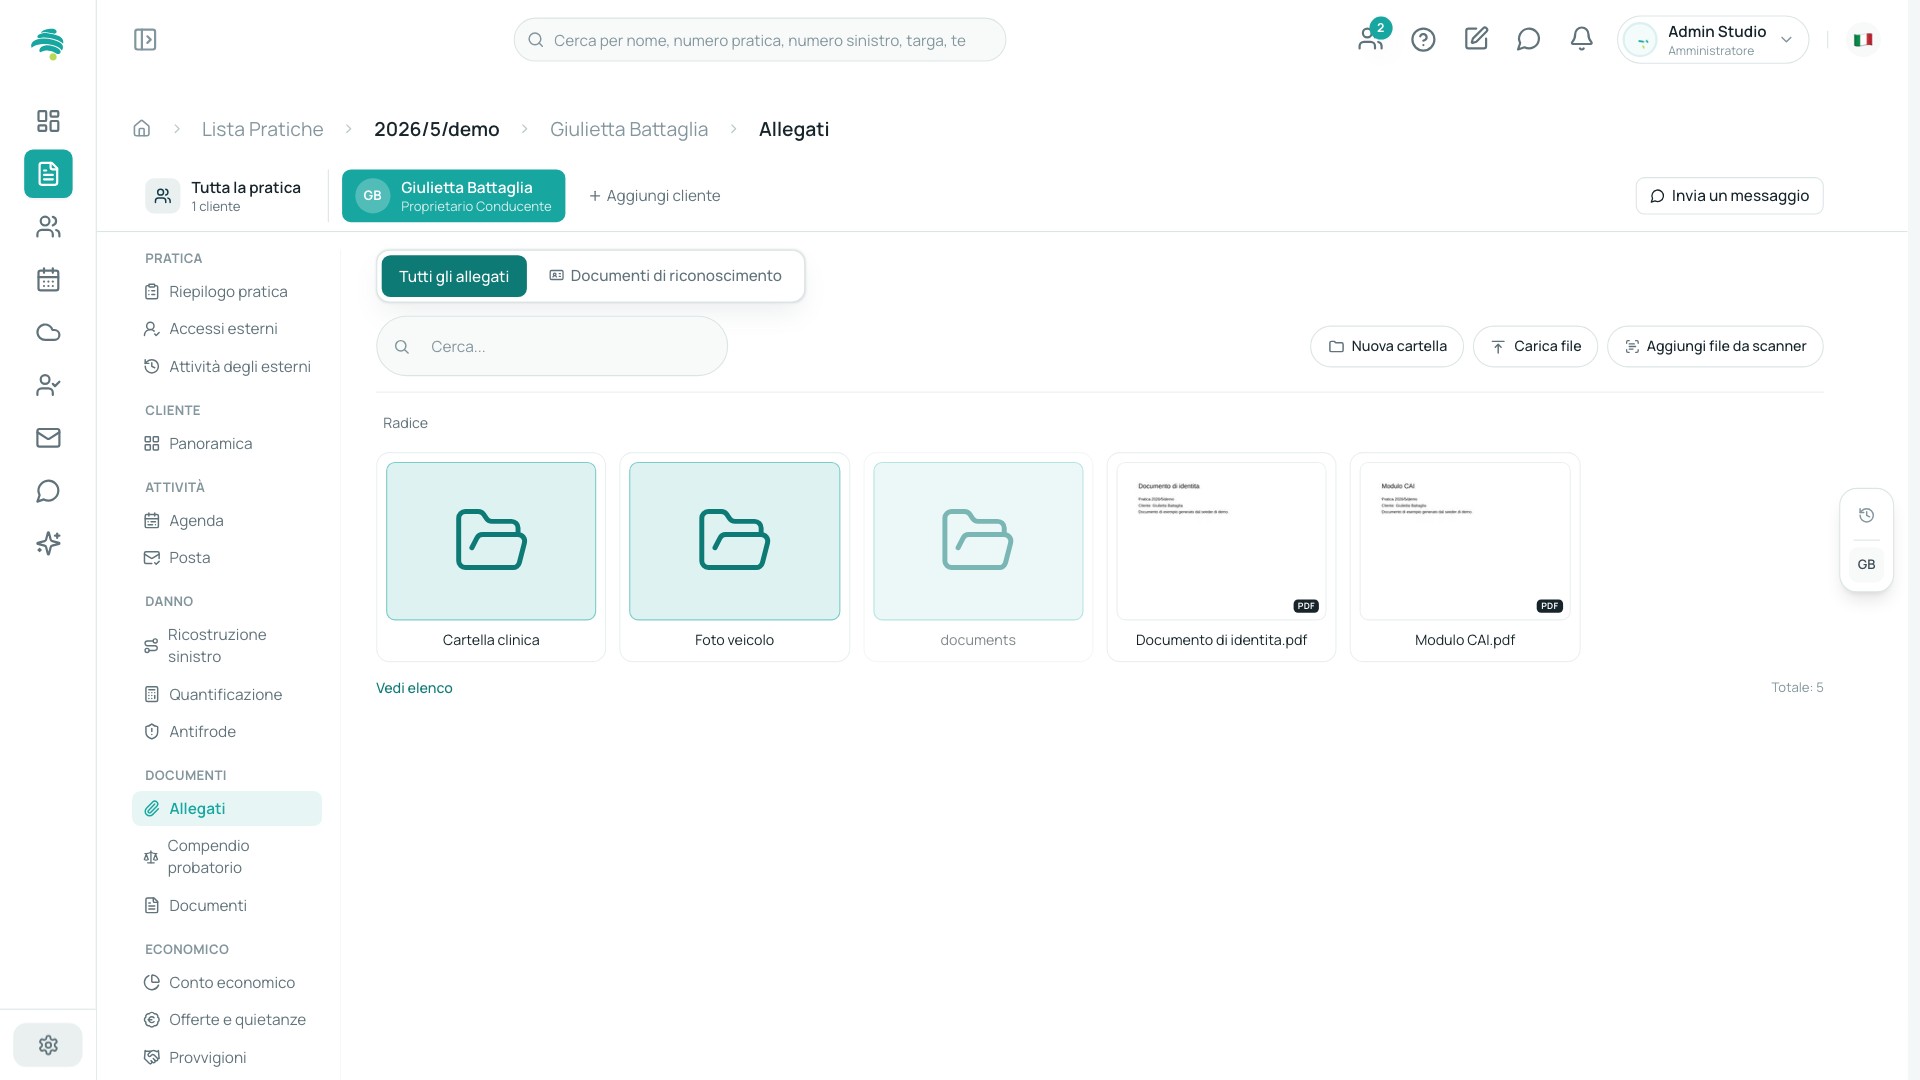Open the contacts people icon in left rail
This screenshot has width=1920, height=1080.
(x=48, y=227)
